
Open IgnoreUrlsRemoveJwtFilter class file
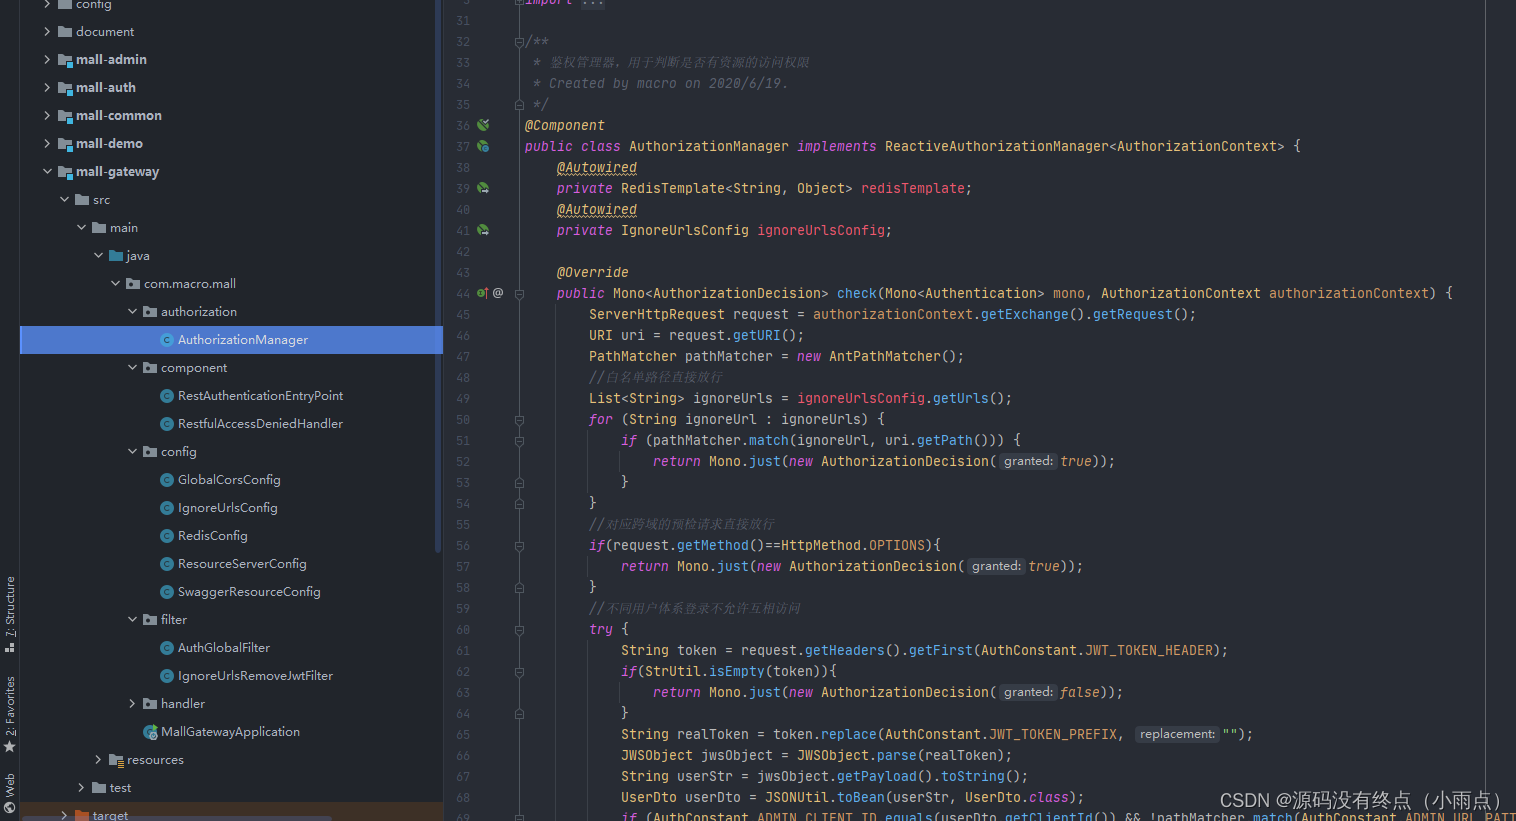click(255, 676)
